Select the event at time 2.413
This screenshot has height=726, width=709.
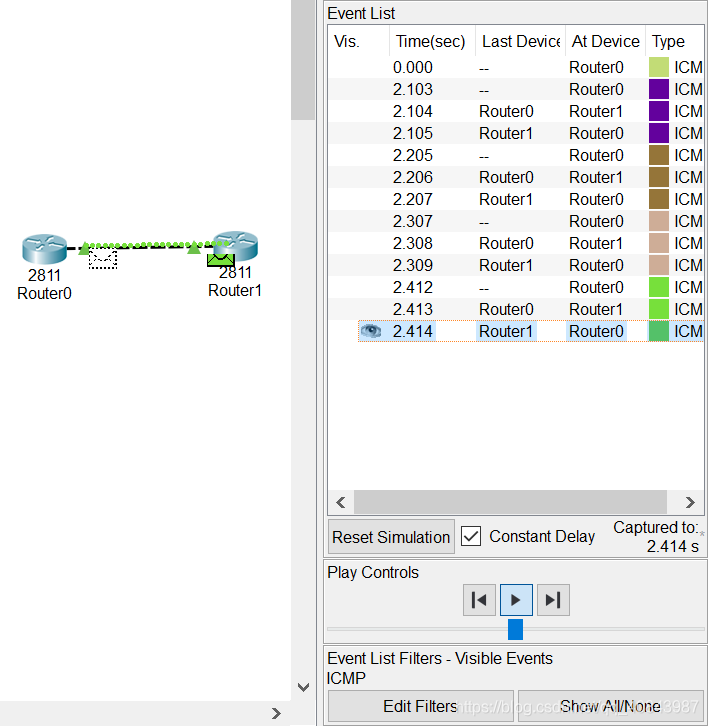[x=516, y=309]
